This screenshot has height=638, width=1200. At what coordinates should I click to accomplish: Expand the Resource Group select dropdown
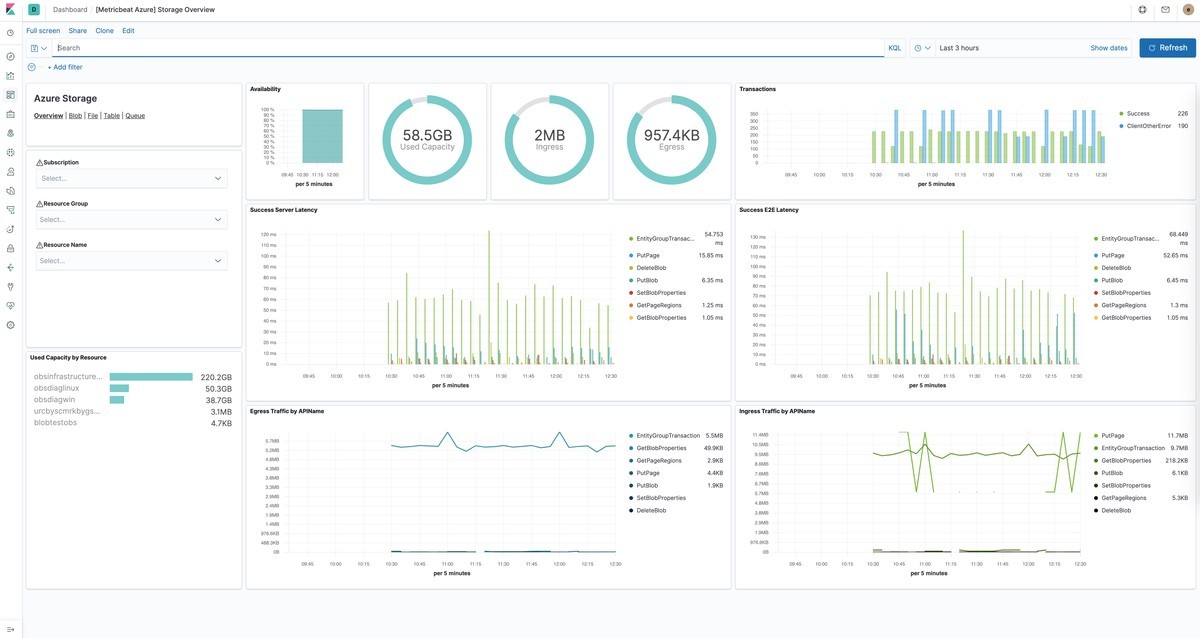(x=132, y=219)
